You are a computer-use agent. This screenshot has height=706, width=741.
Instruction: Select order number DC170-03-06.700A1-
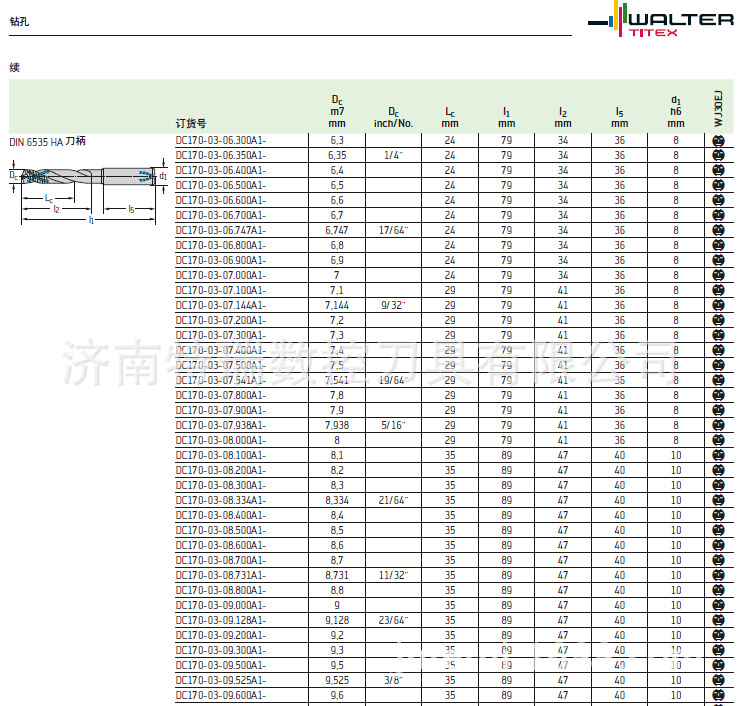pos(221,215)
